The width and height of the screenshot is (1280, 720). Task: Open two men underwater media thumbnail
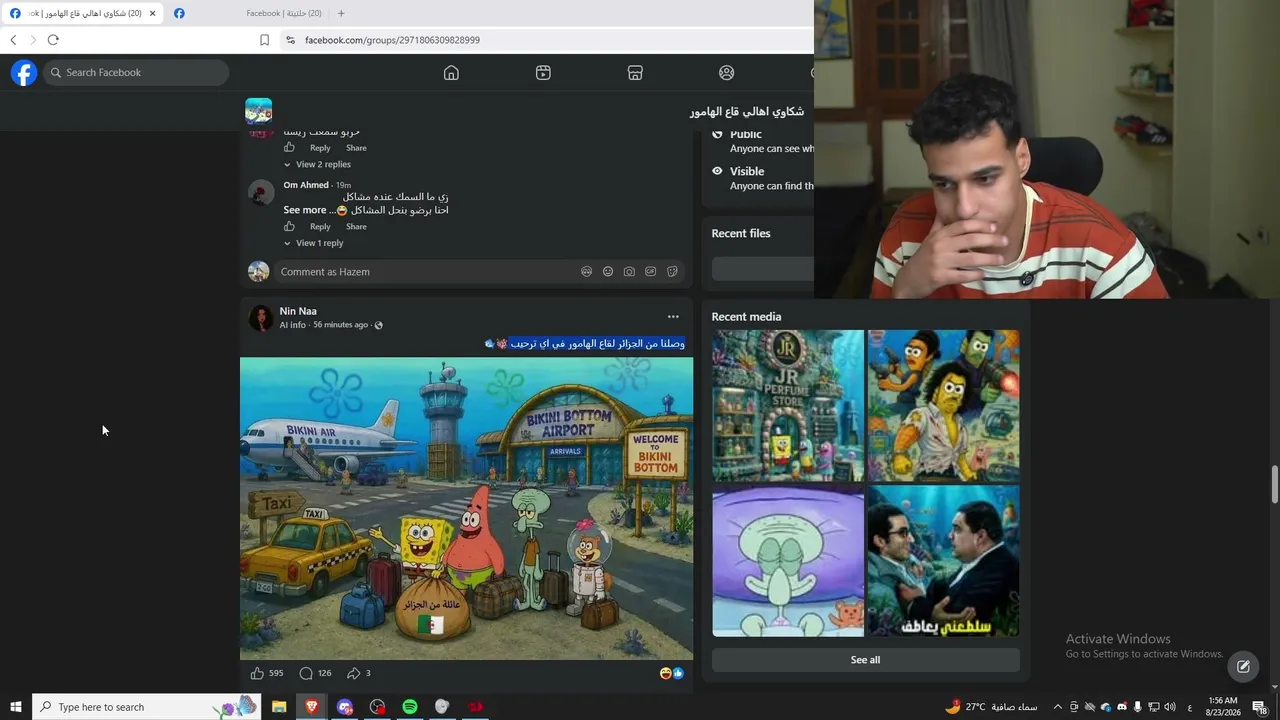tap(944, 561)
